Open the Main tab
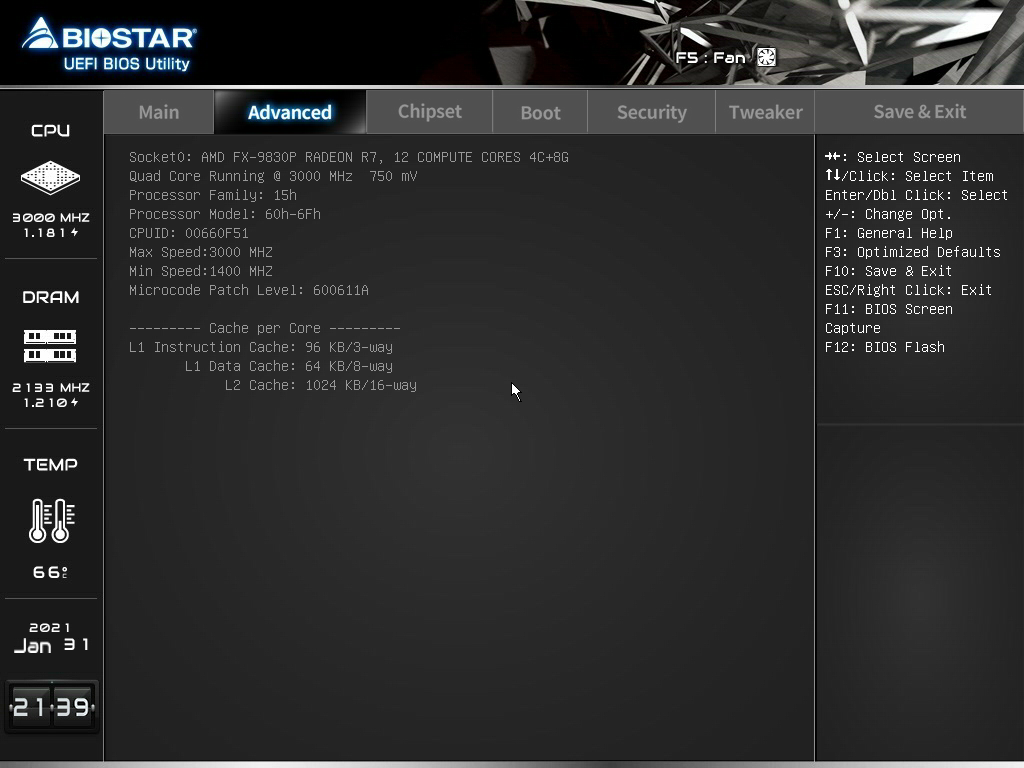 pos(159,112)
